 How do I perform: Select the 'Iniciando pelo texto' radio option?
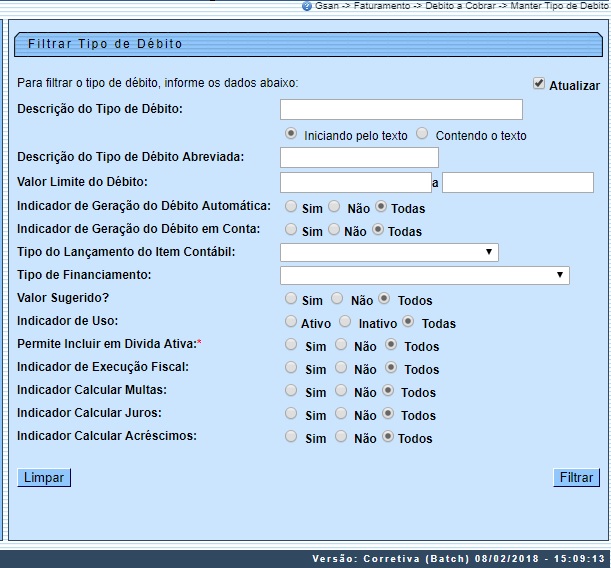click(x=291, y=133)
